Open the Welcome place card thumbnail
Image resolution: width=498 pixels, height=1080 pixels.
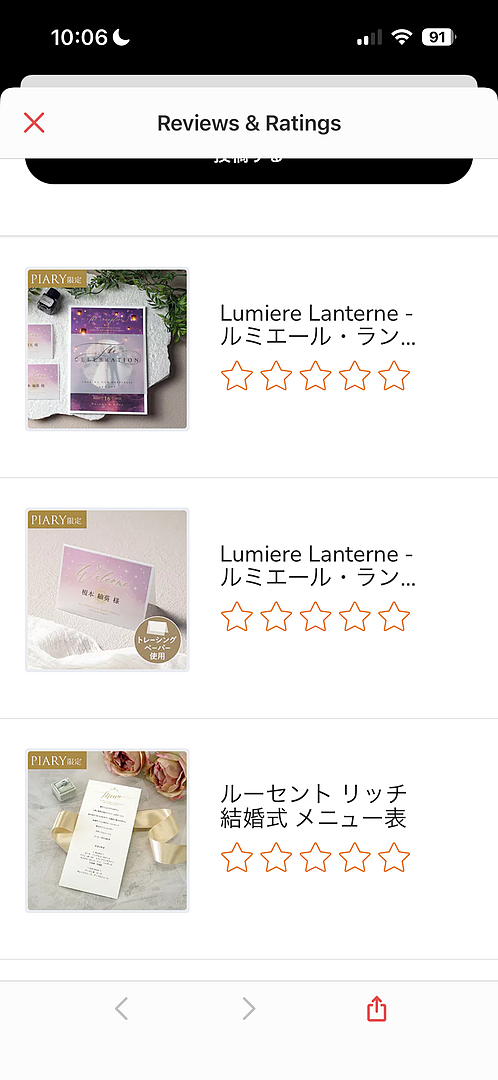point(107,590)
